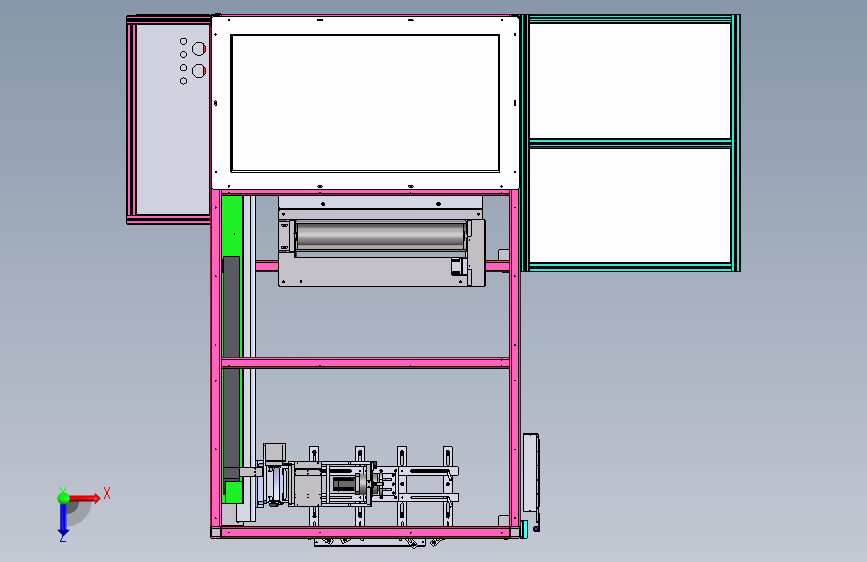The width and height of the screenshot is (867, 562).
Task: Select the small green block at rail bottom
Action: pyautogui.click(x=233, y=492)
